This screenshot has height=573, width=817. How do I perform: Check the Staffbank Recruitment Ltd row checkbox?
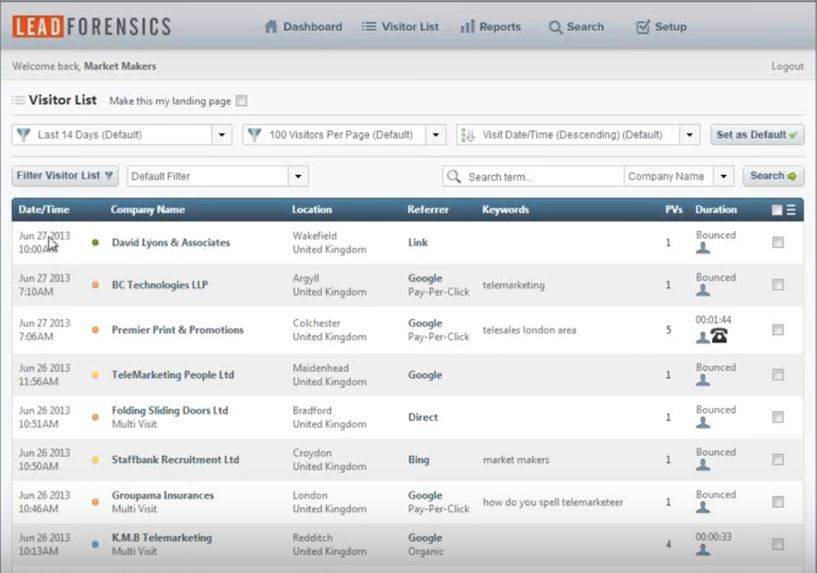pyautogui.click(x=778, y=459)
